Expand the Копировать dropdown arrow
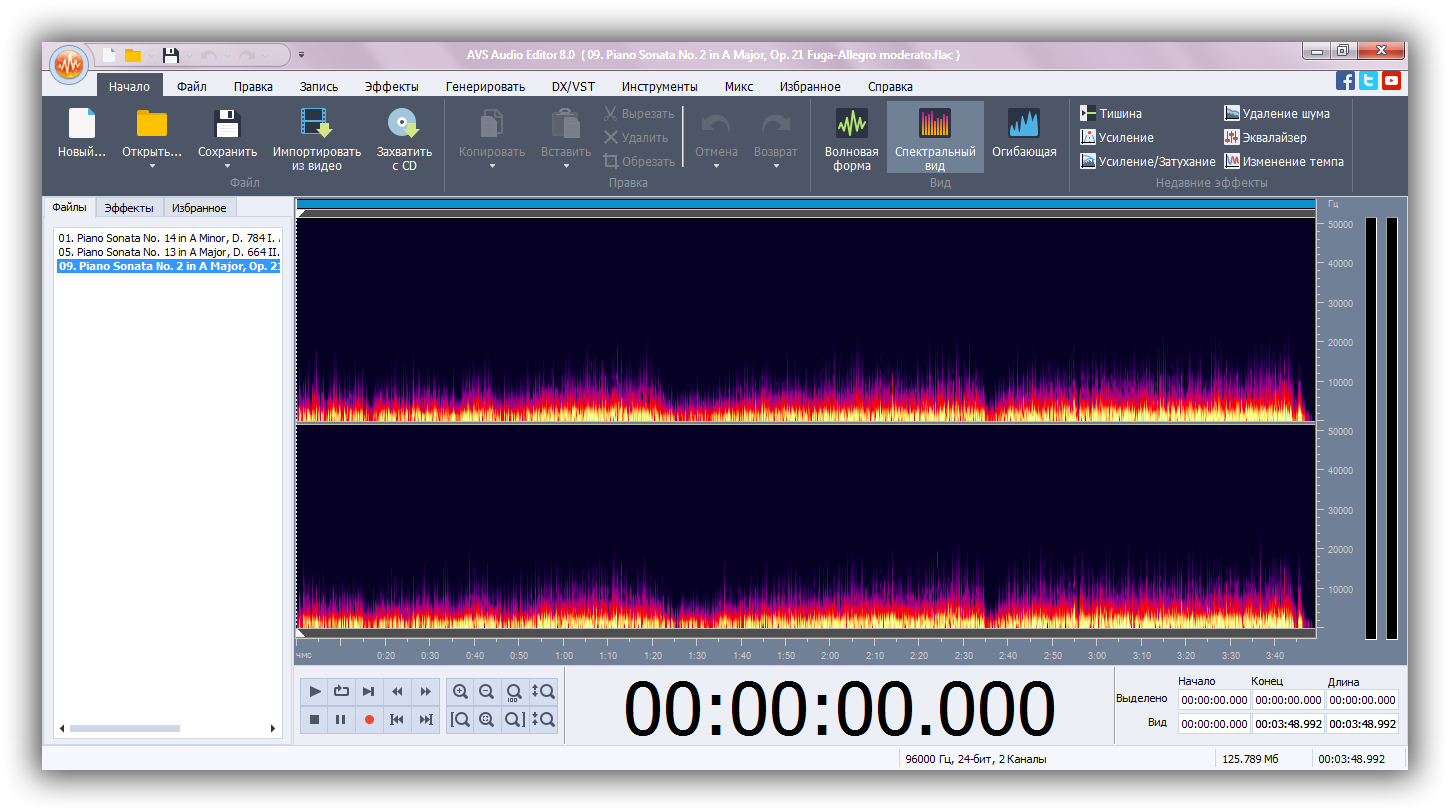This screenshot has width=1450, height=812. (492, 166)
